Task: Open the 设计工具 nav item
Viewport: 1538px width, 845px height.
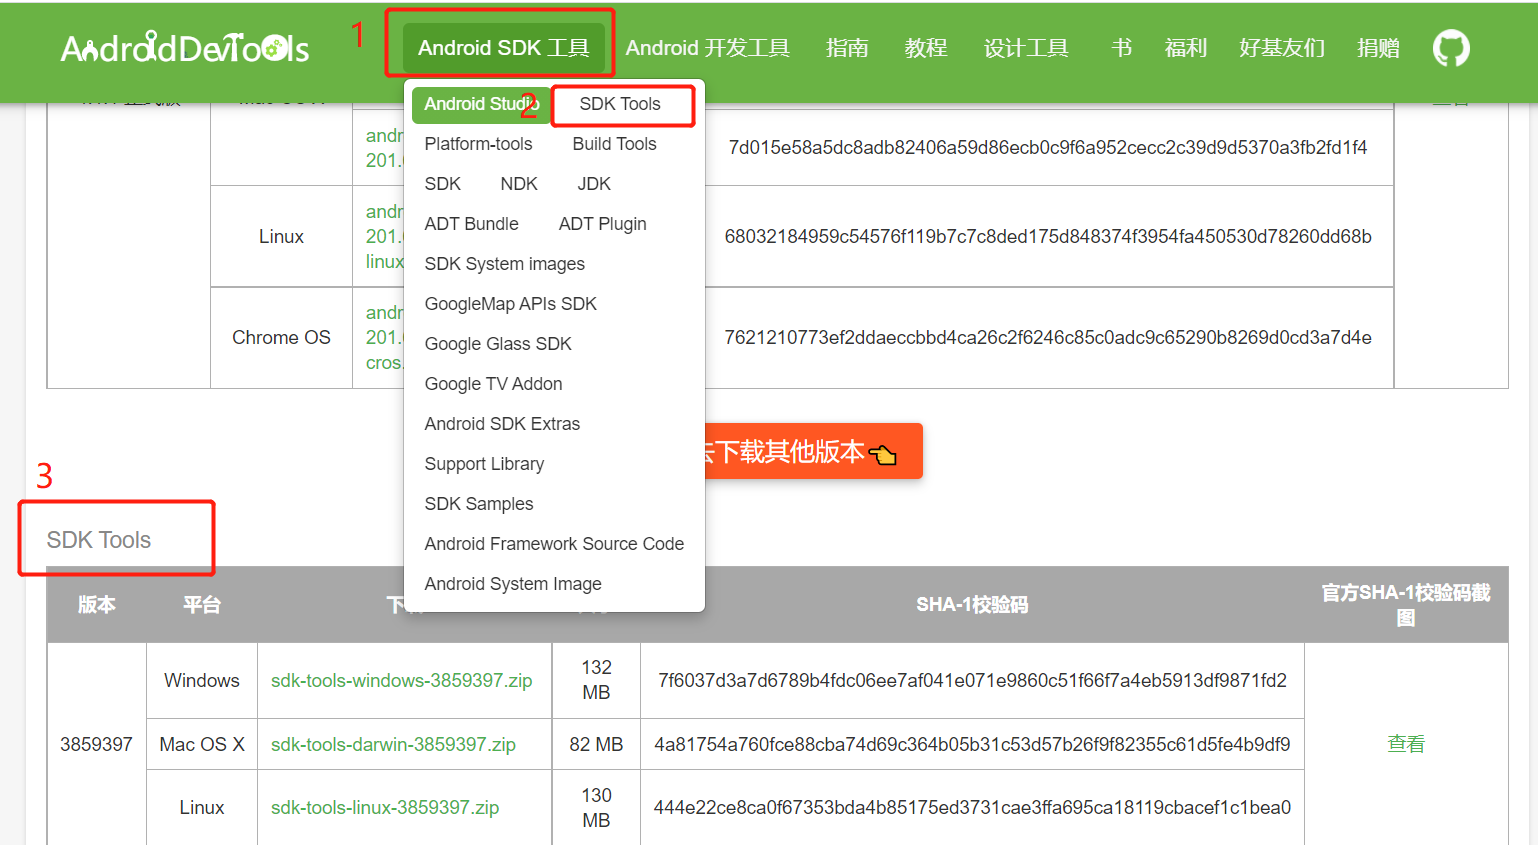Action: coord(1026,48)
